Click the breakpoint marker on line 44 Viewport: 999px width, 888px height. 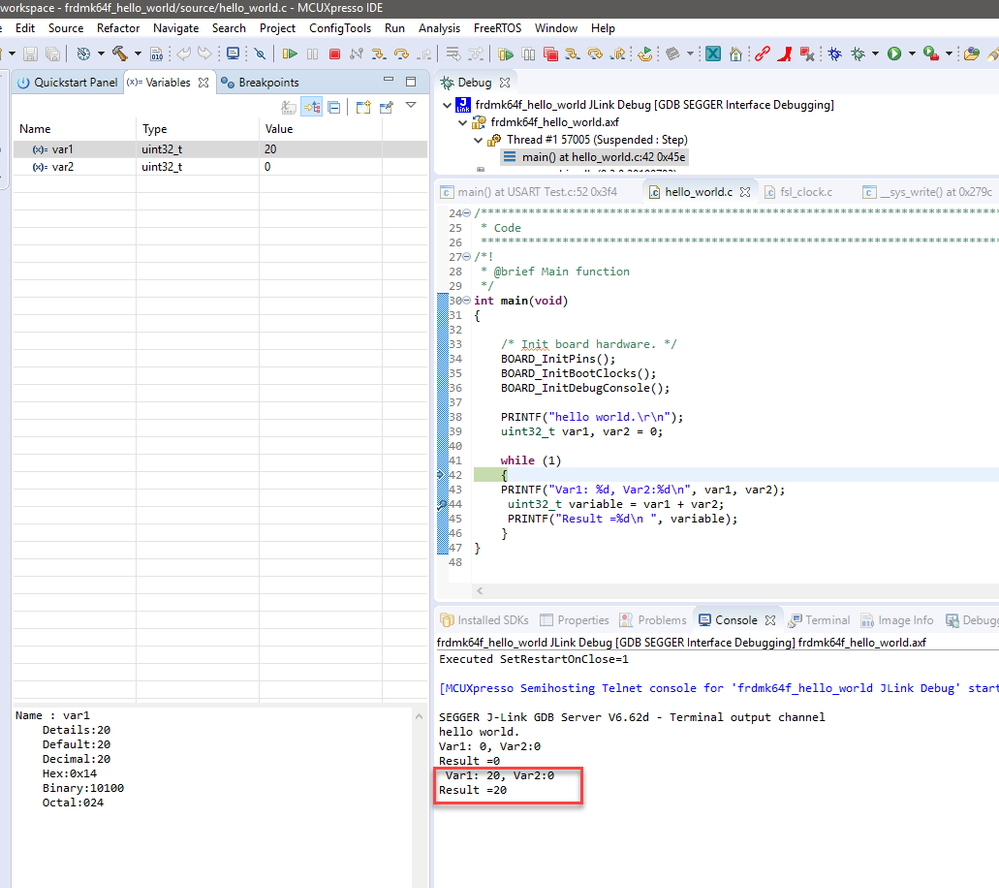[442, 505]
